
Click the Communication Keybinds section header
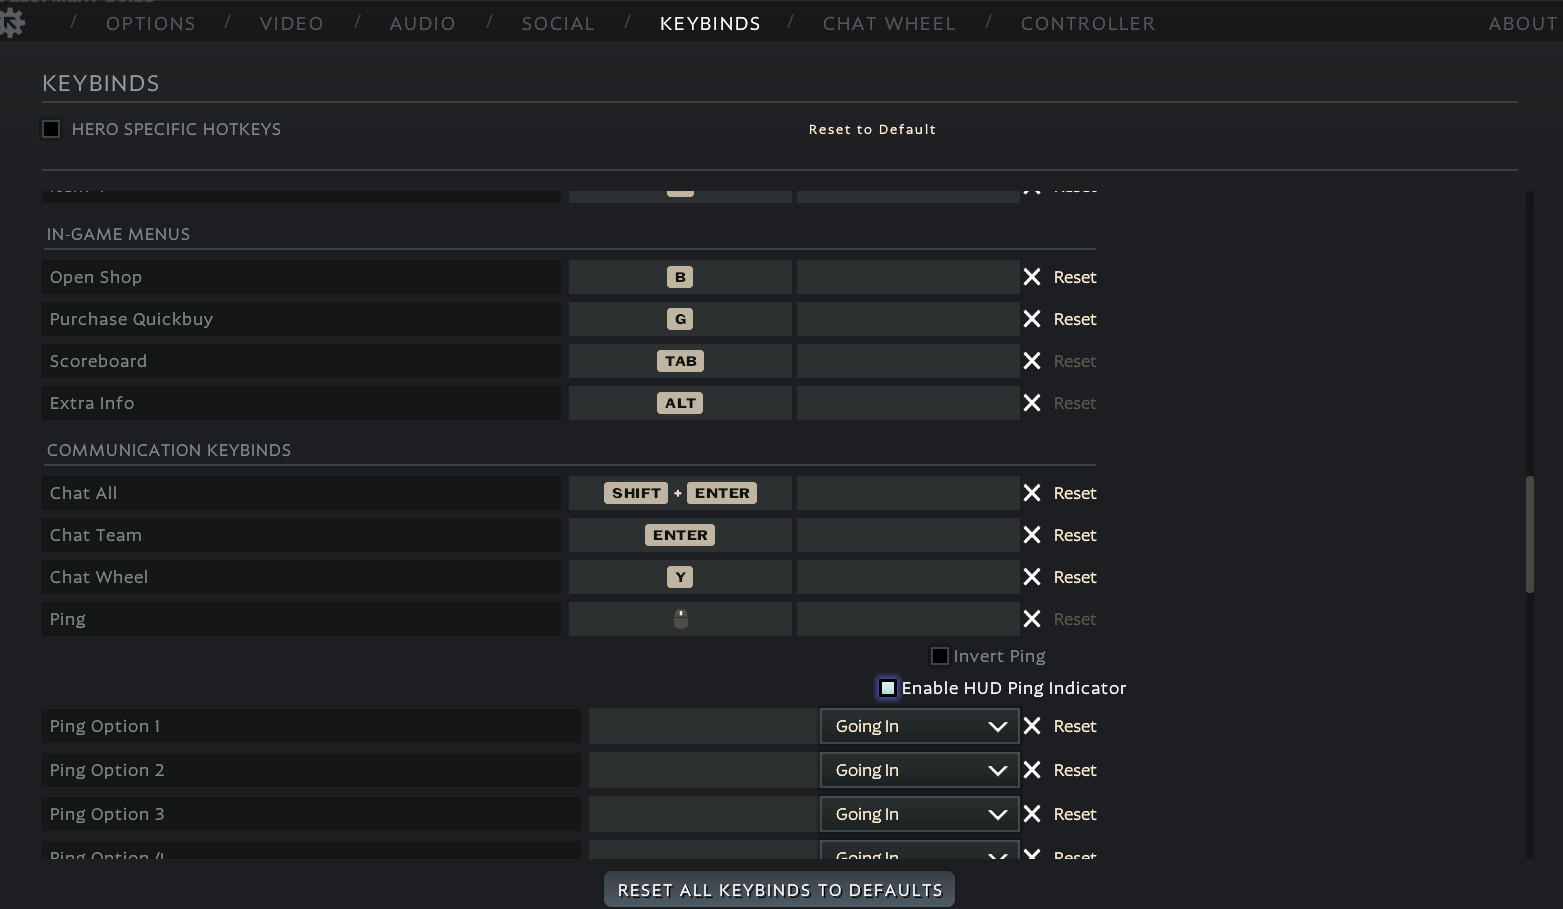coord(169,450)
